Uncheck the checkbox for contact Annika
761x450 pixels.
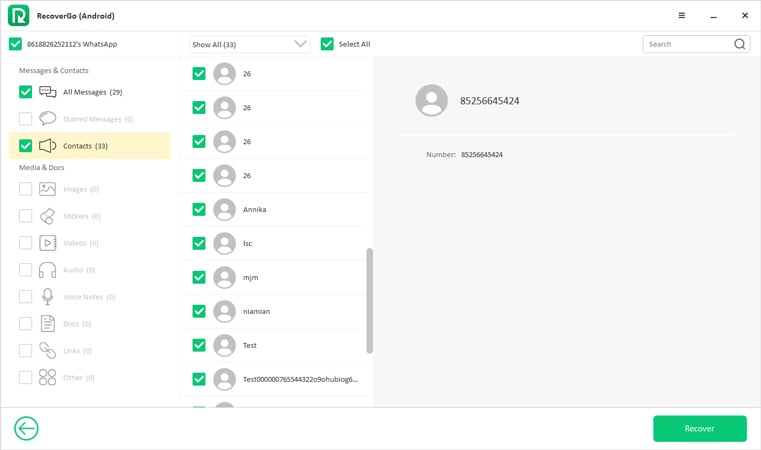point(199,209)
